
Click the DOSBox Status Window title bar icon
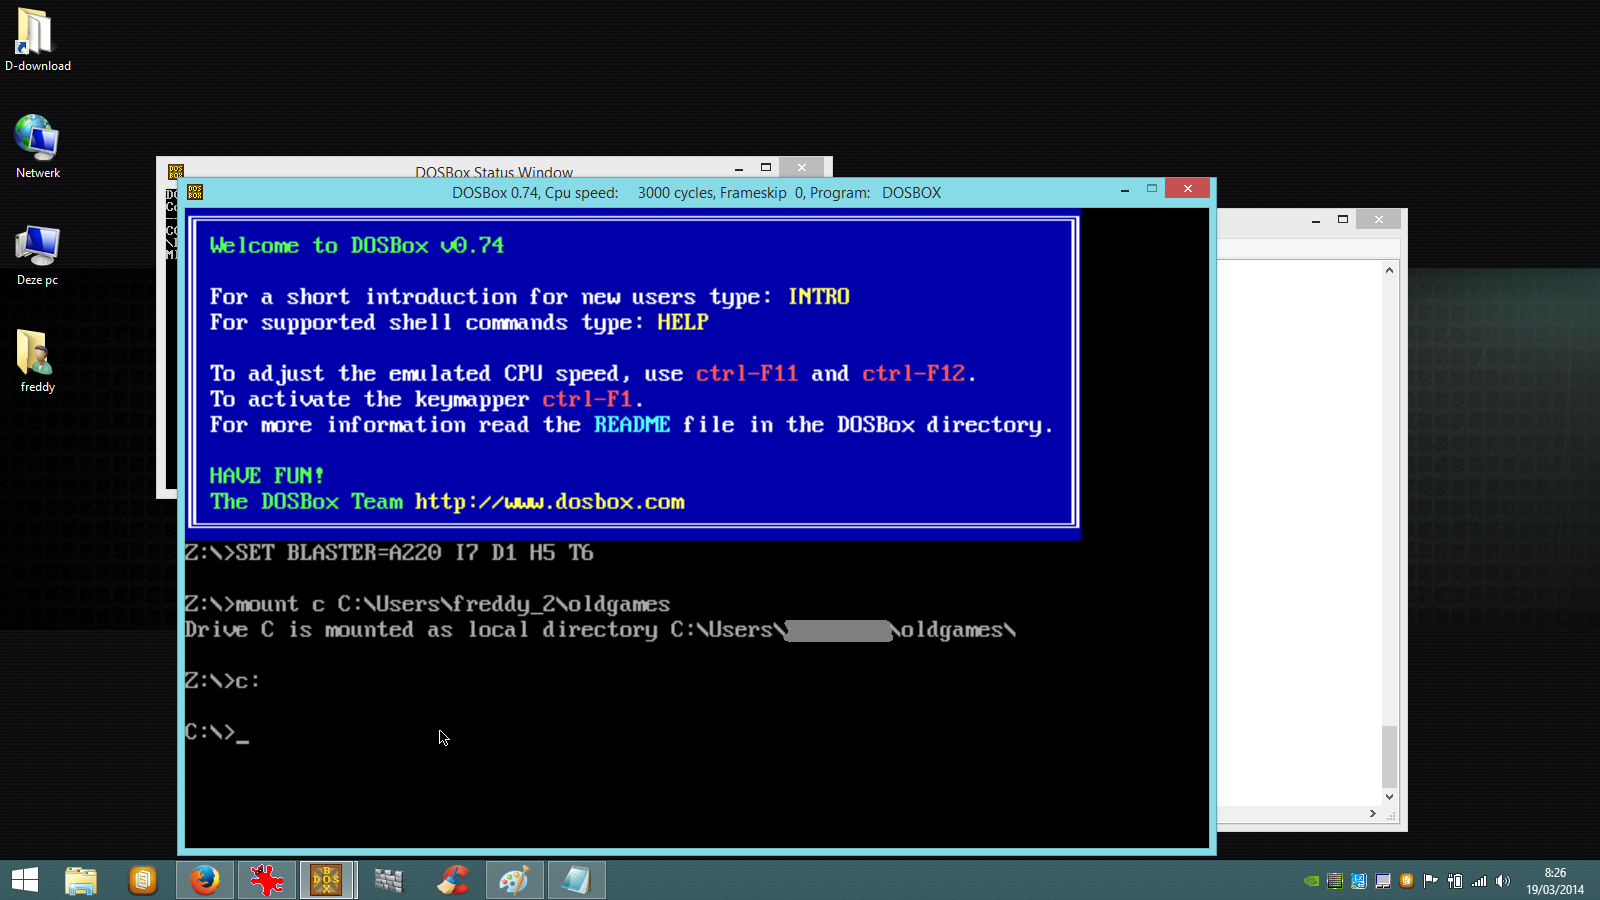pos(176,172)
